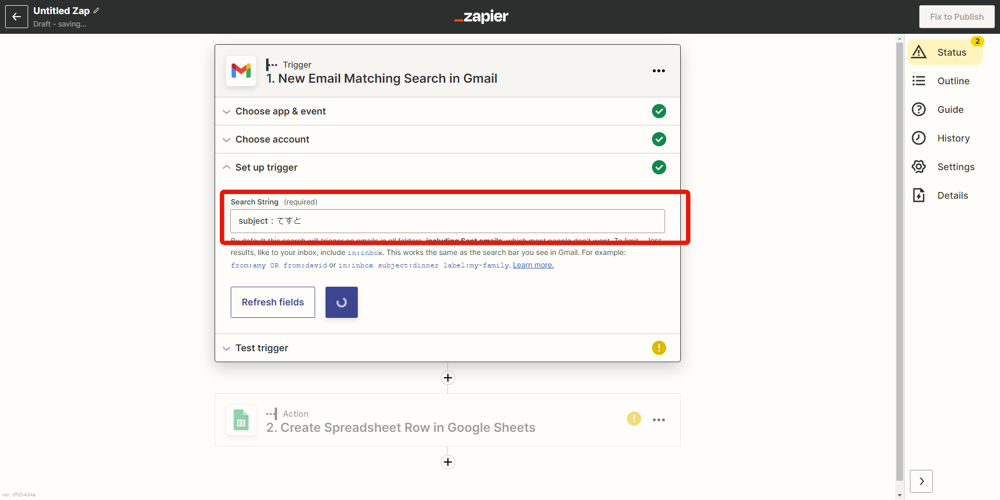Edit the Untitled Zap name pencil icon

click(x=96, y=11)
